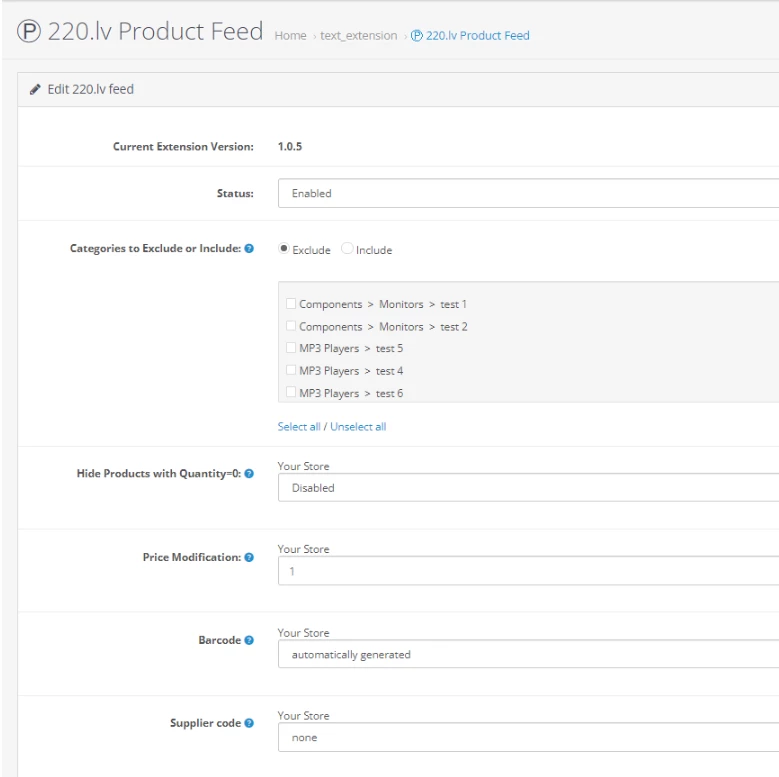Expand the Barcode dropdown set to automatically generated
779x777 pixels.
tap(528, 655)
